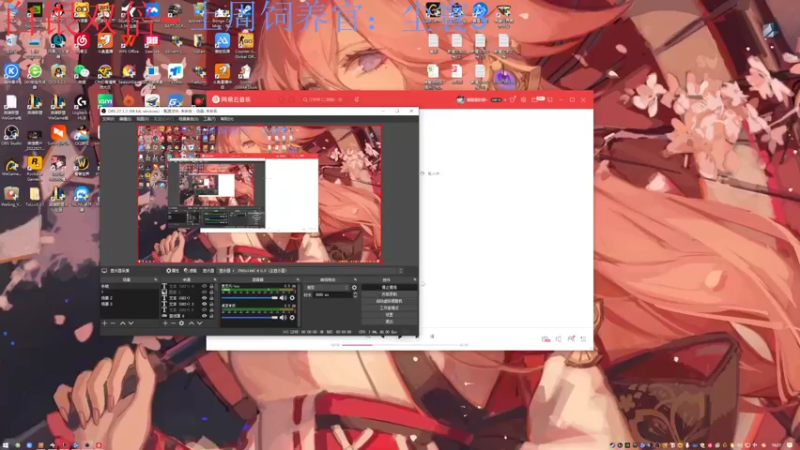The height and width of the screenshot is (450, 800).
Task: Click Start Recording button in OBS Controls
Action: pos(389,294)
